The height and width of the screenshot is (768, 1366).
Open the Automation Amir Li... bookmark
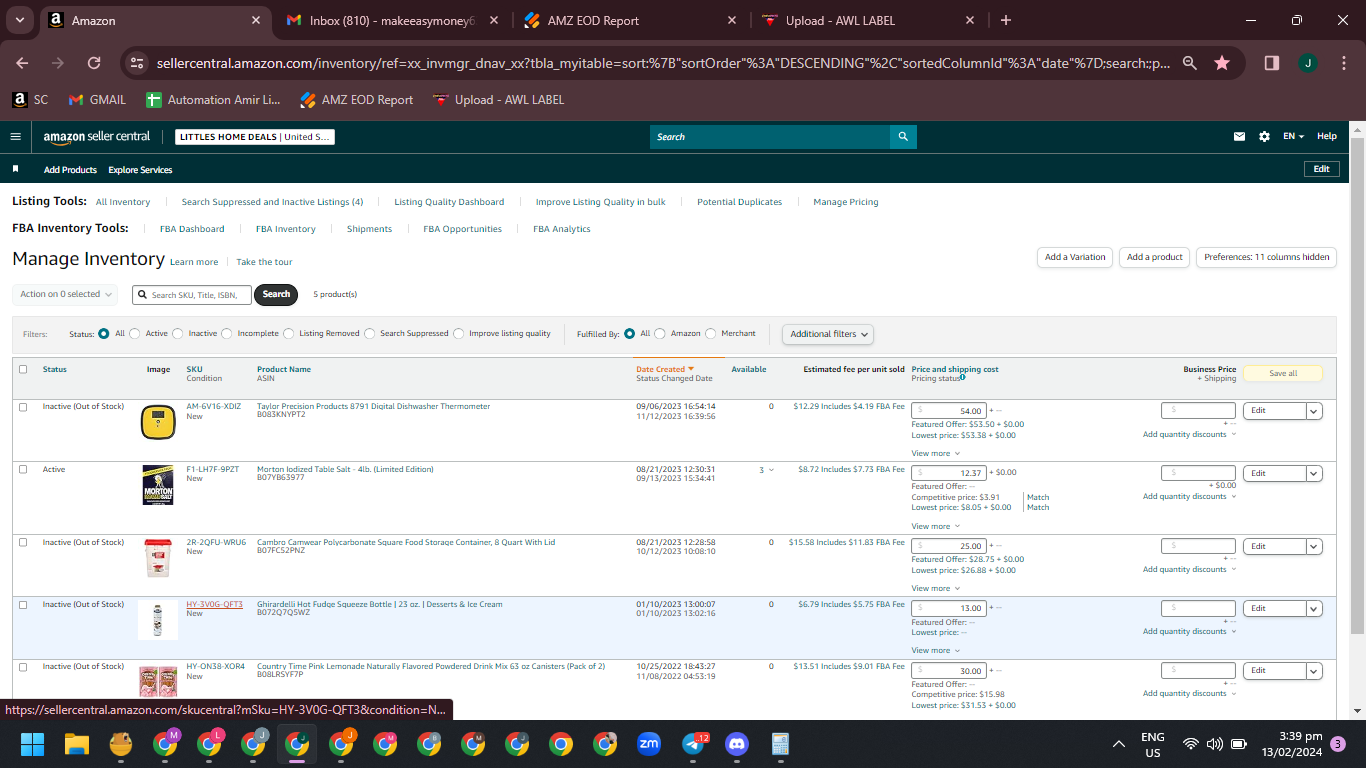[213, 100]
